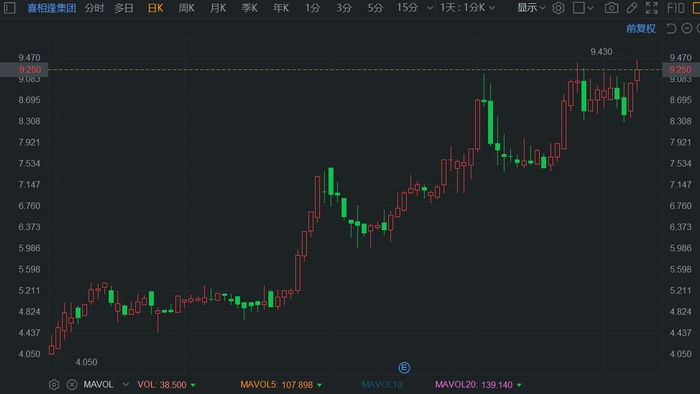Open the F10 company info button
700x394 pixels.
(x=675, y=8)
